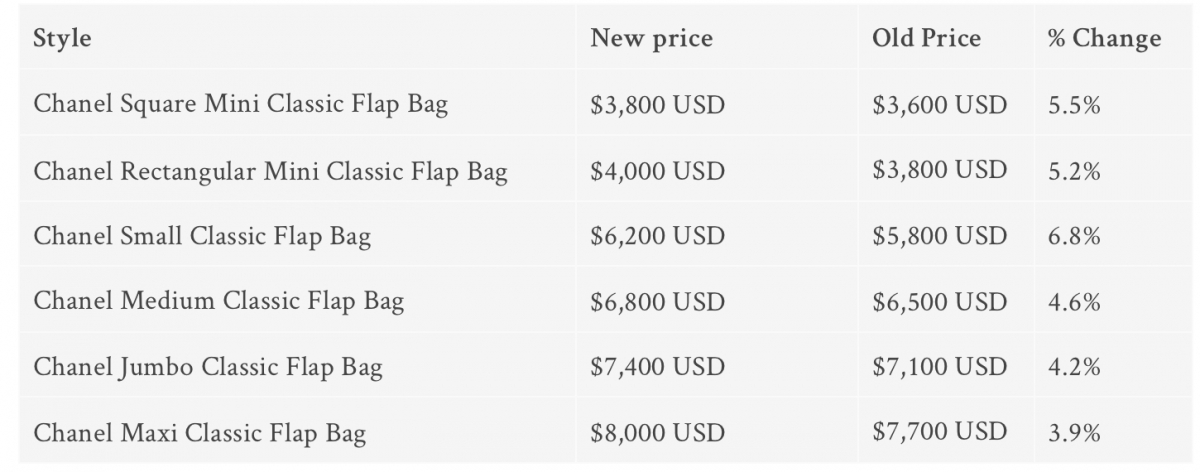Viewport: 1200px width, 472px height.
Task: Select Chanel Medium Classic Flap Bag row
Action: click(218, 301)
